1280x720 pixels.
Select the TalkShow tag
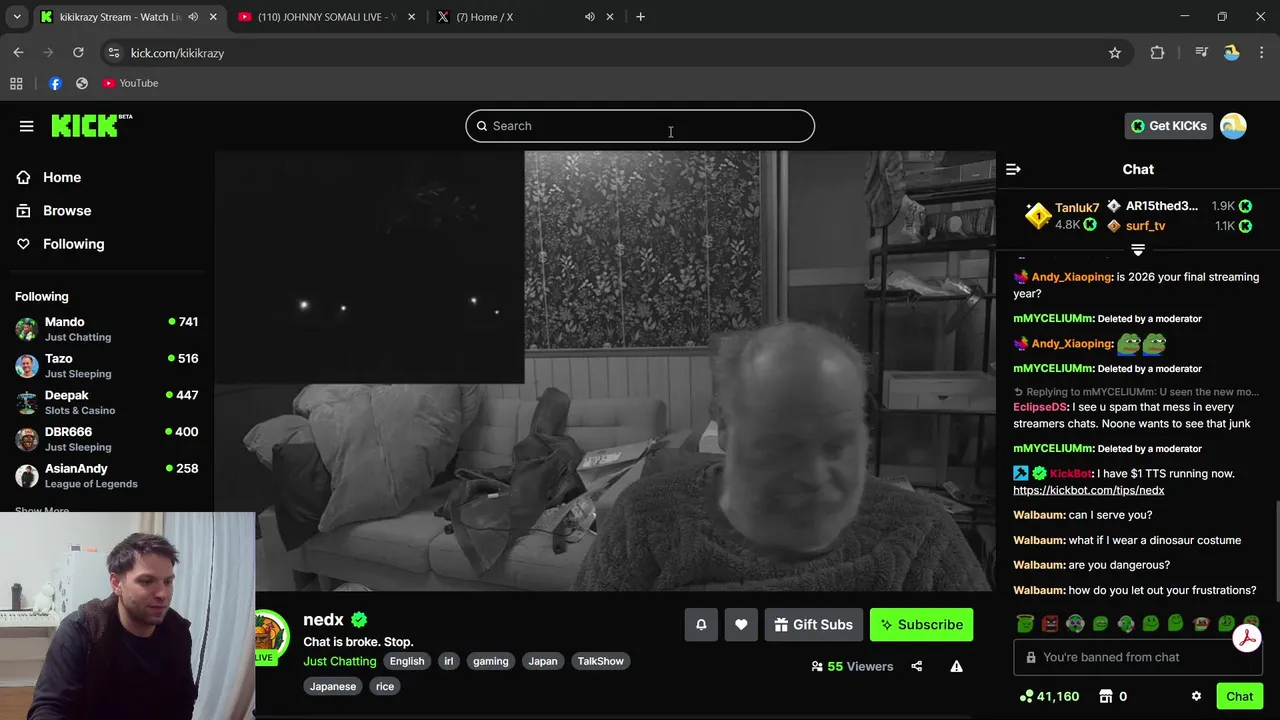coord(600,661)
